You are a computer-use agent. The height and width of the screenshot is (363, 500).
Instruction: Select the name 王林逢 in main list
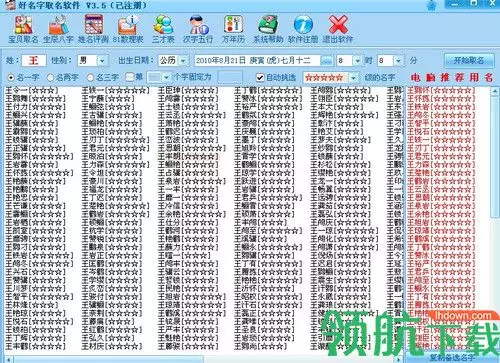click(x=32, y=305)
